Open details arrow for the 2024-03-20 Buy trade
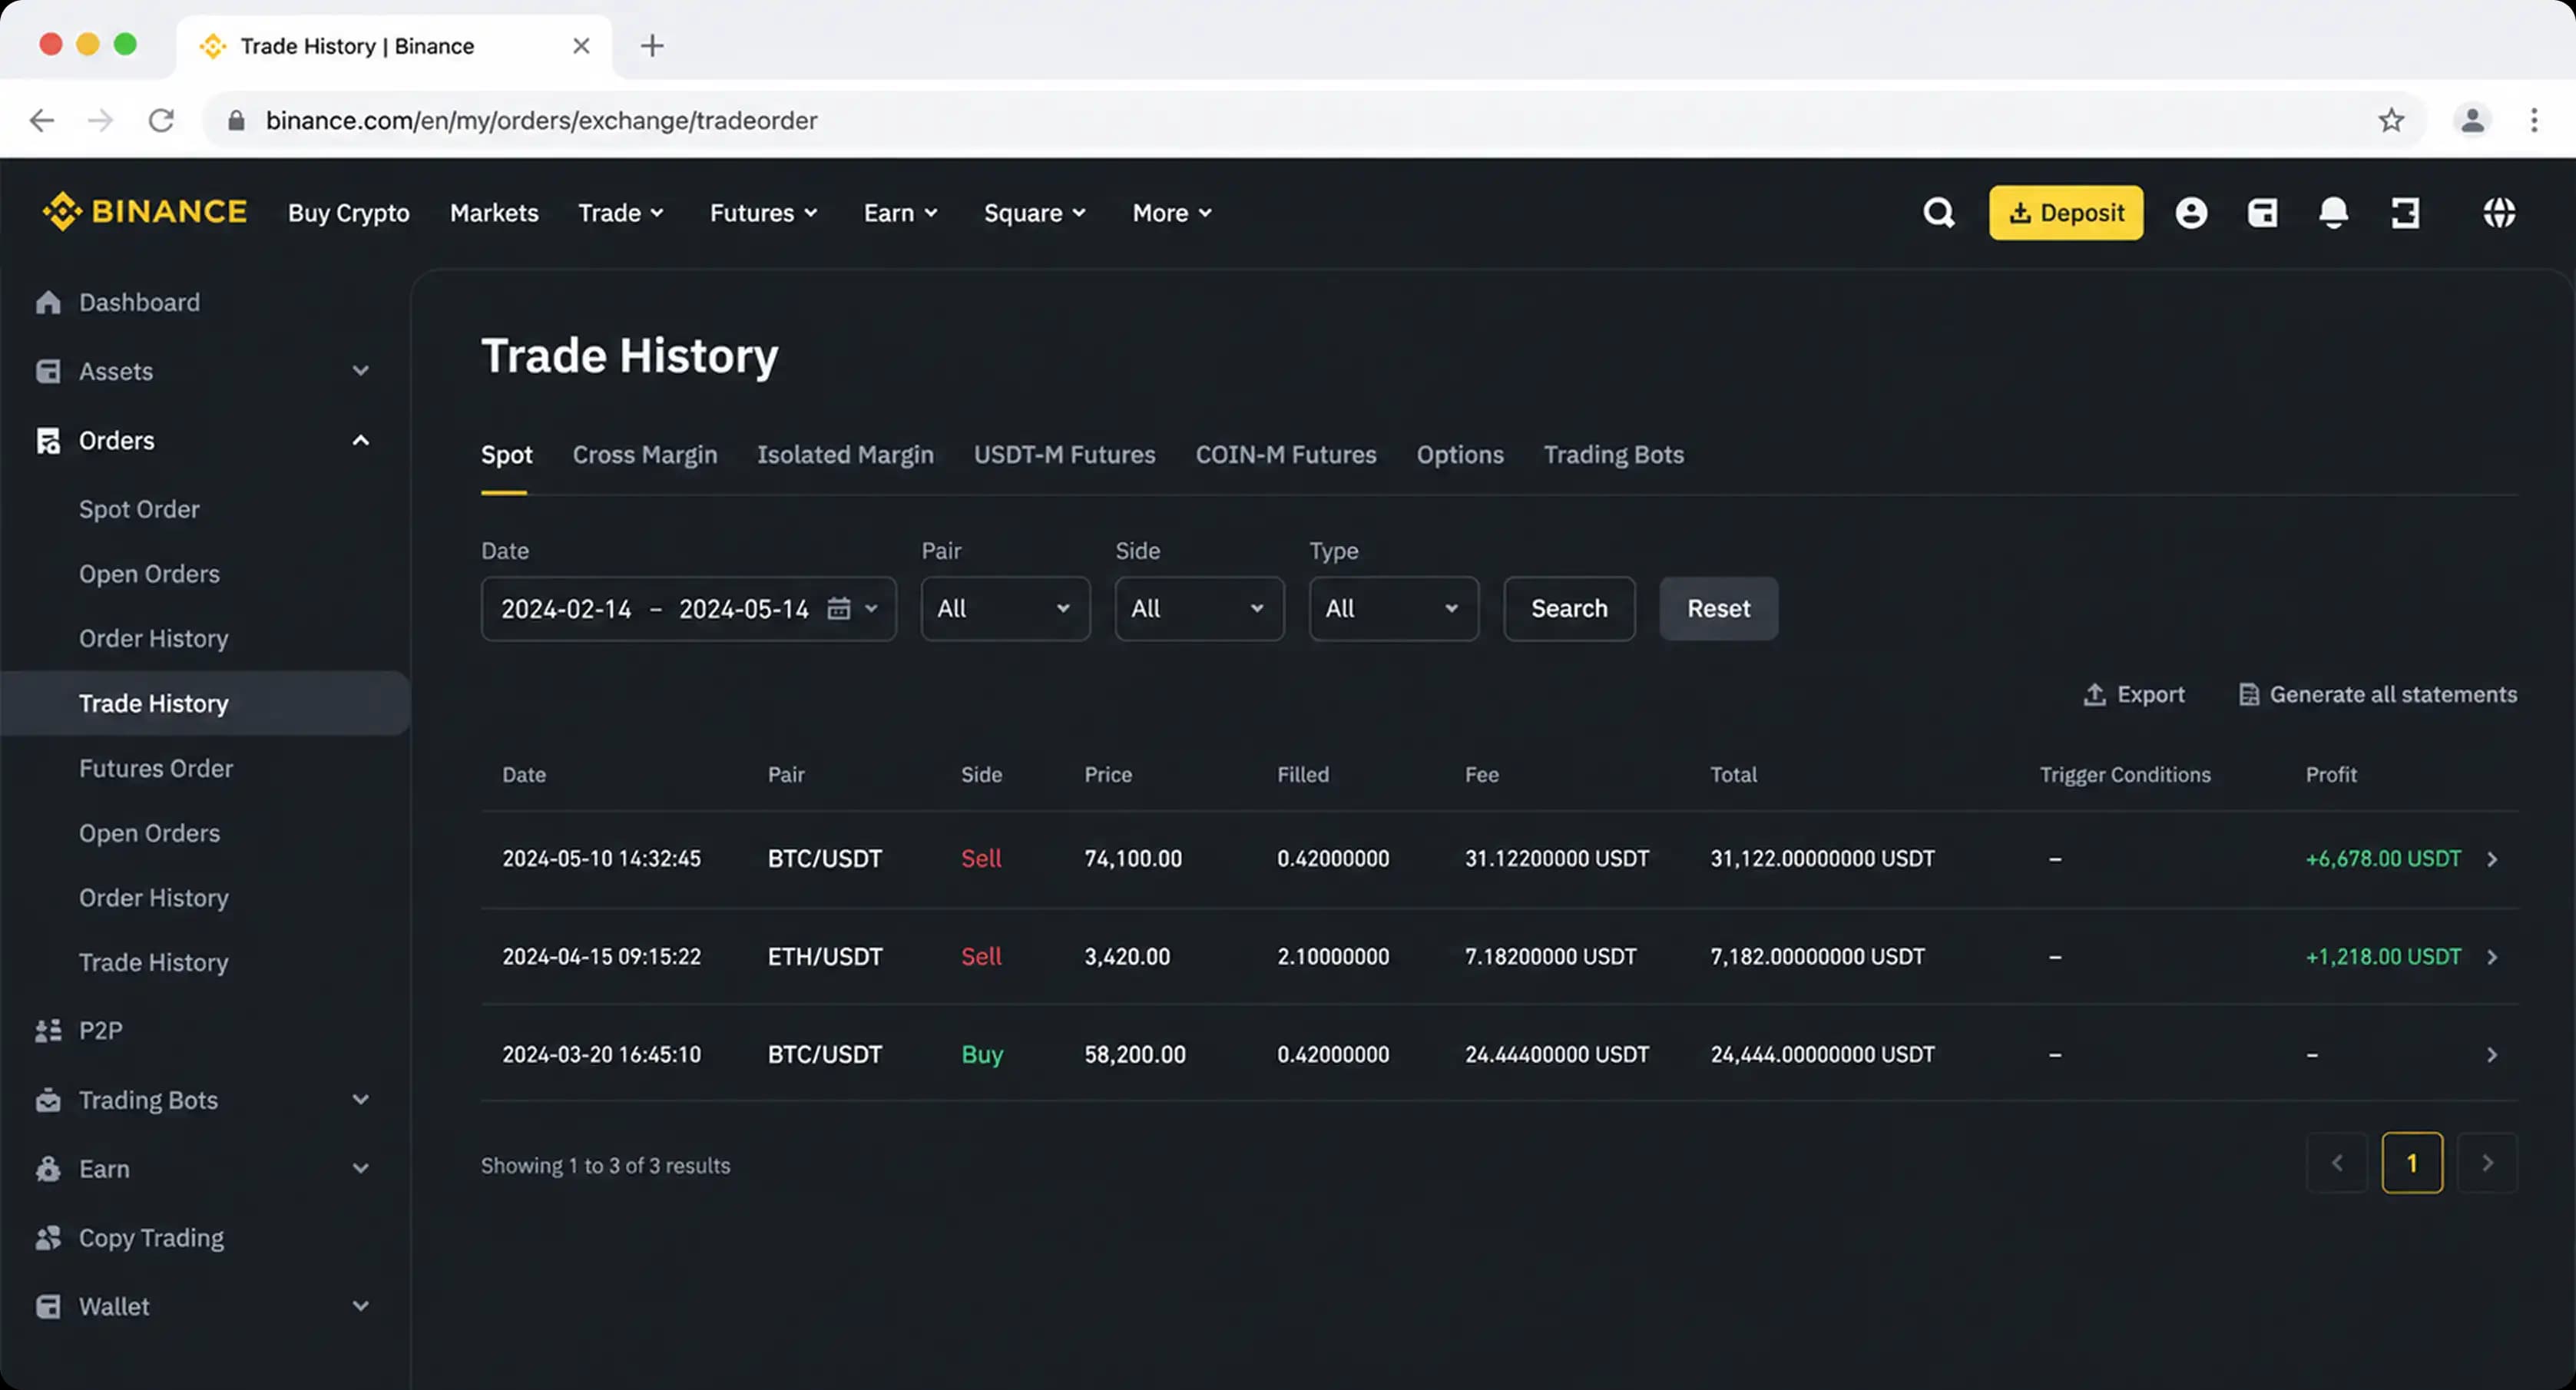 pos(2491,1055)
